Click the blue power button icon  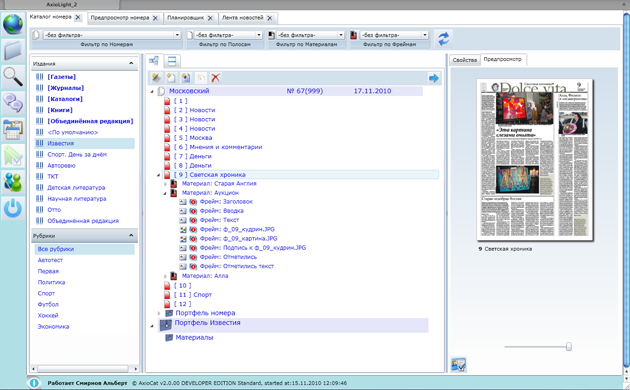13,208
